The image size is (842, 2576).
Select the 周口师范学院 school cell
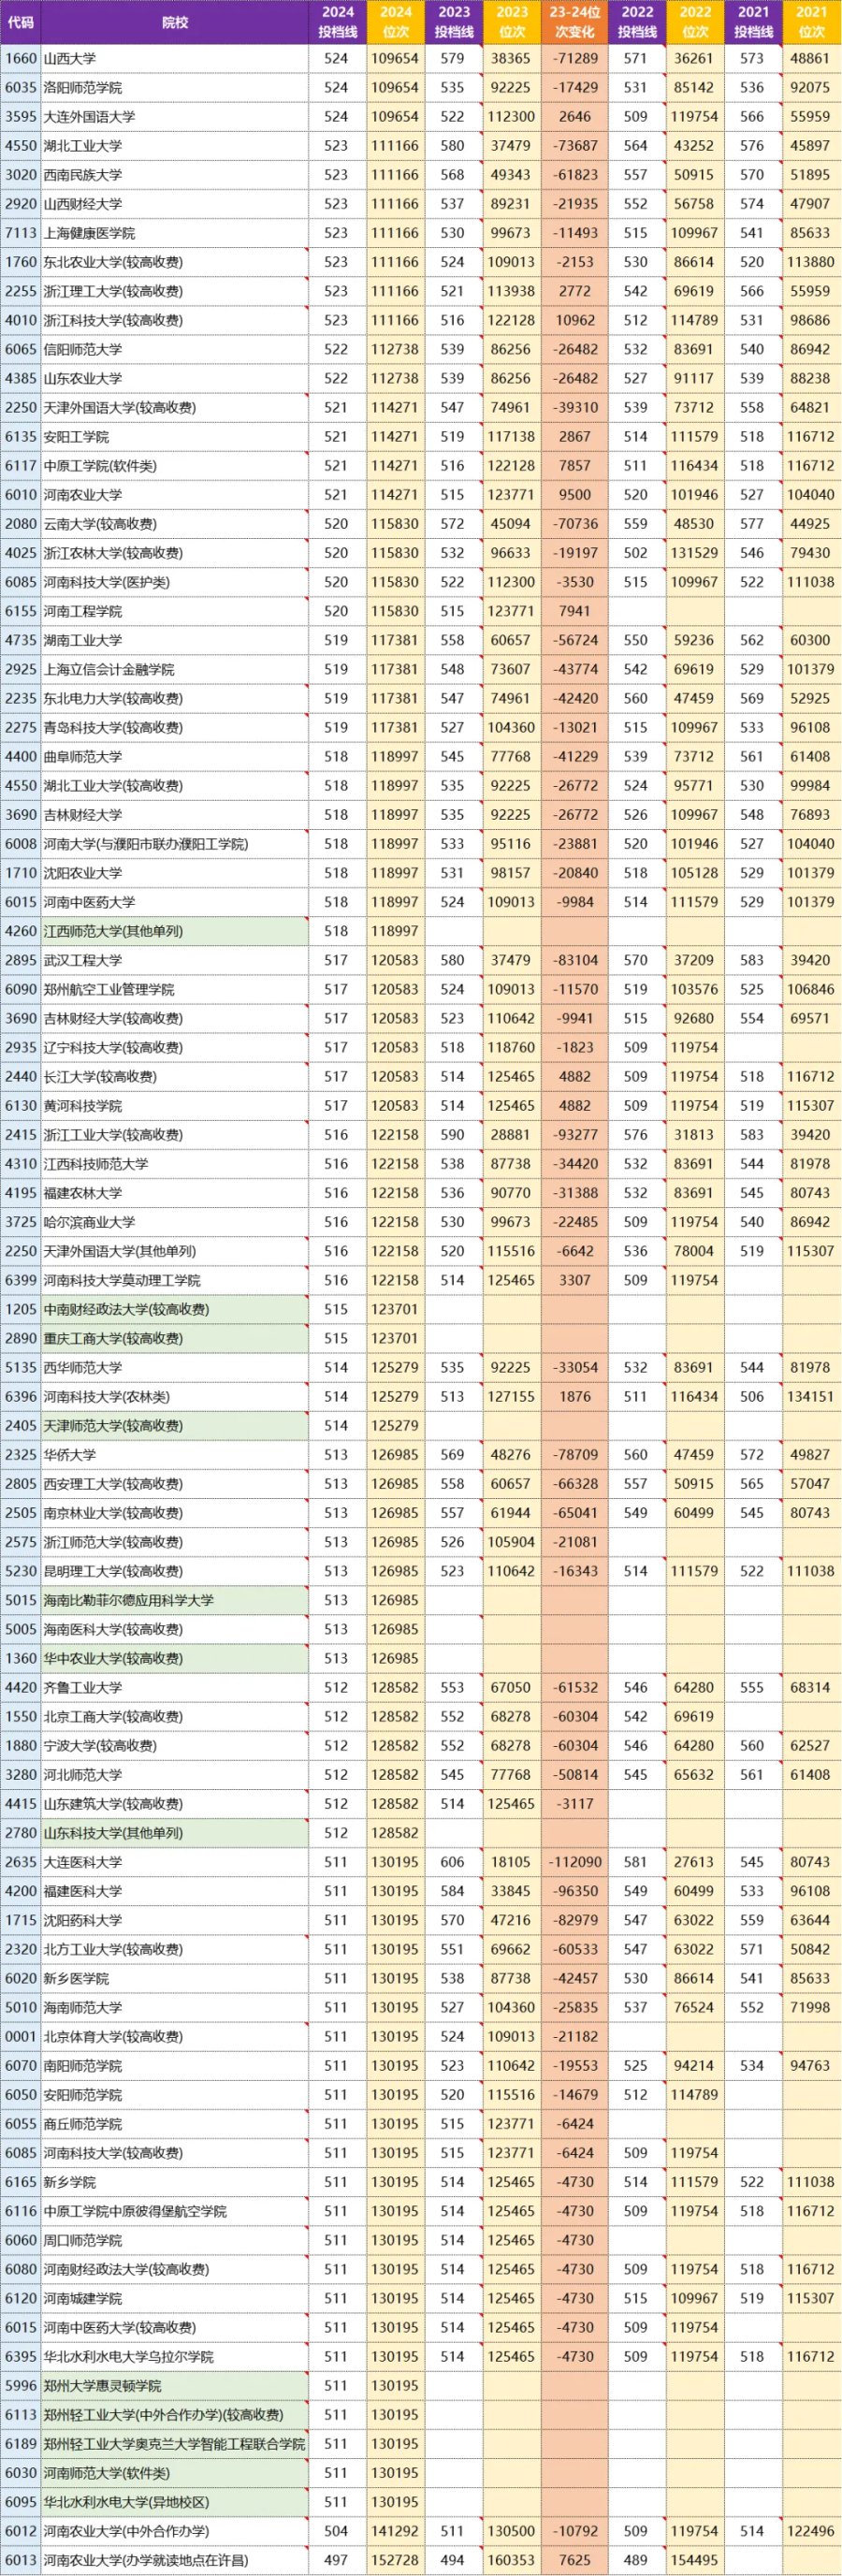coord(174,2240)
